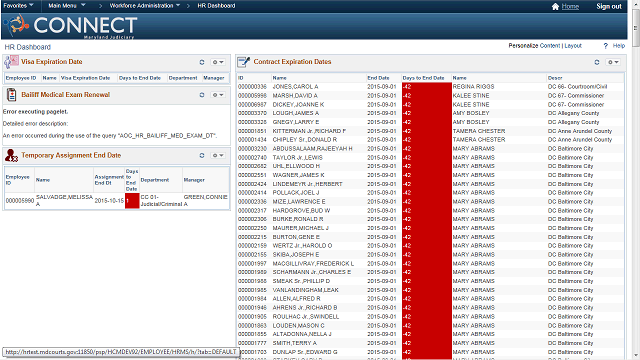Click the ABDUSSALAAM,RAJEEYAH H name
The width and height of the screenshot is (640, 360).
pos(312,149)
